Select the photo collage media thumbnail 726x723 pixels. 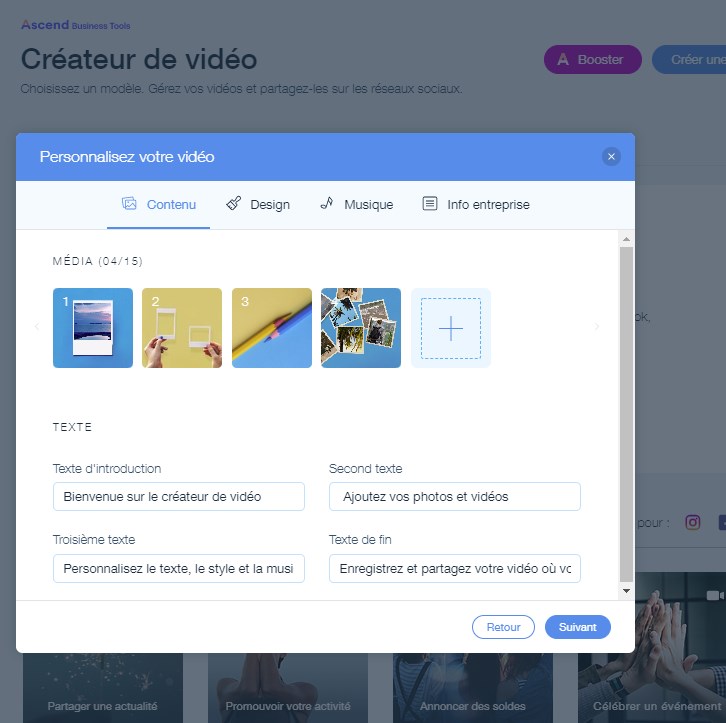pos(361,328)
